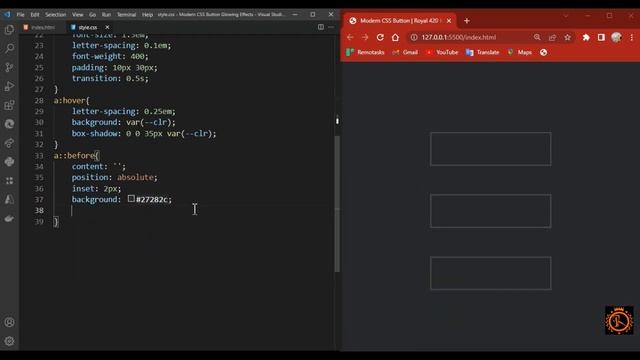Open the Selection menu
The width and height of the screenshot is (640, 360).
coord(56,14)
